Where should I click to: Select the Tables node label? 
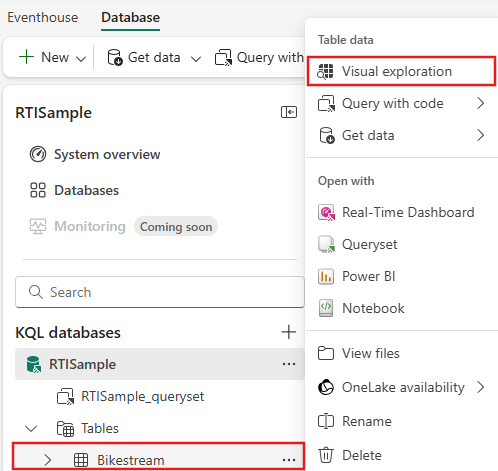[x=100, y=428]
